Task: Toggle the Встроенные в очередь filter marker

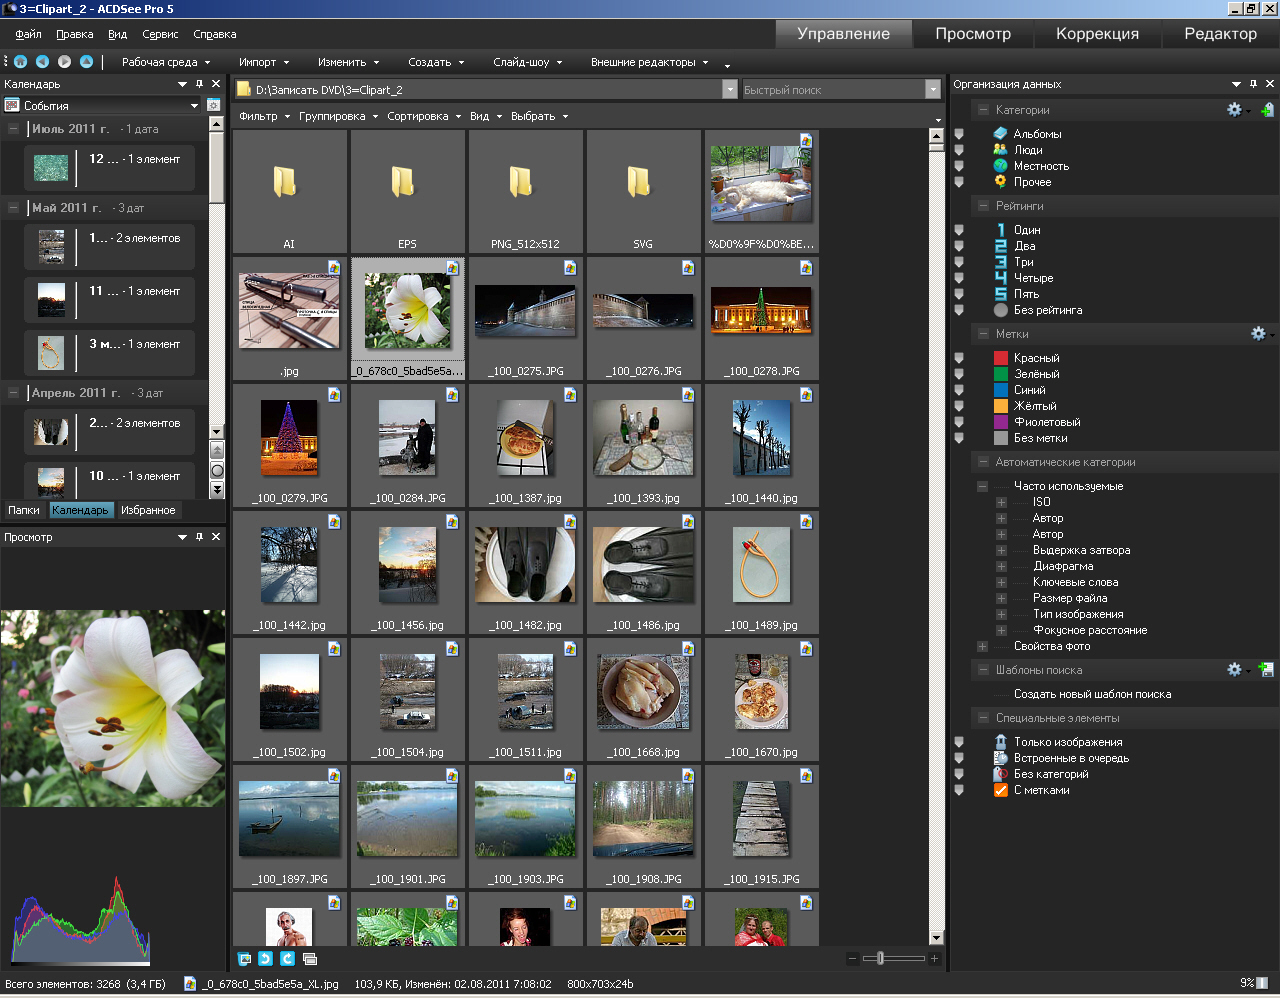Action: [x=959, y=758]
